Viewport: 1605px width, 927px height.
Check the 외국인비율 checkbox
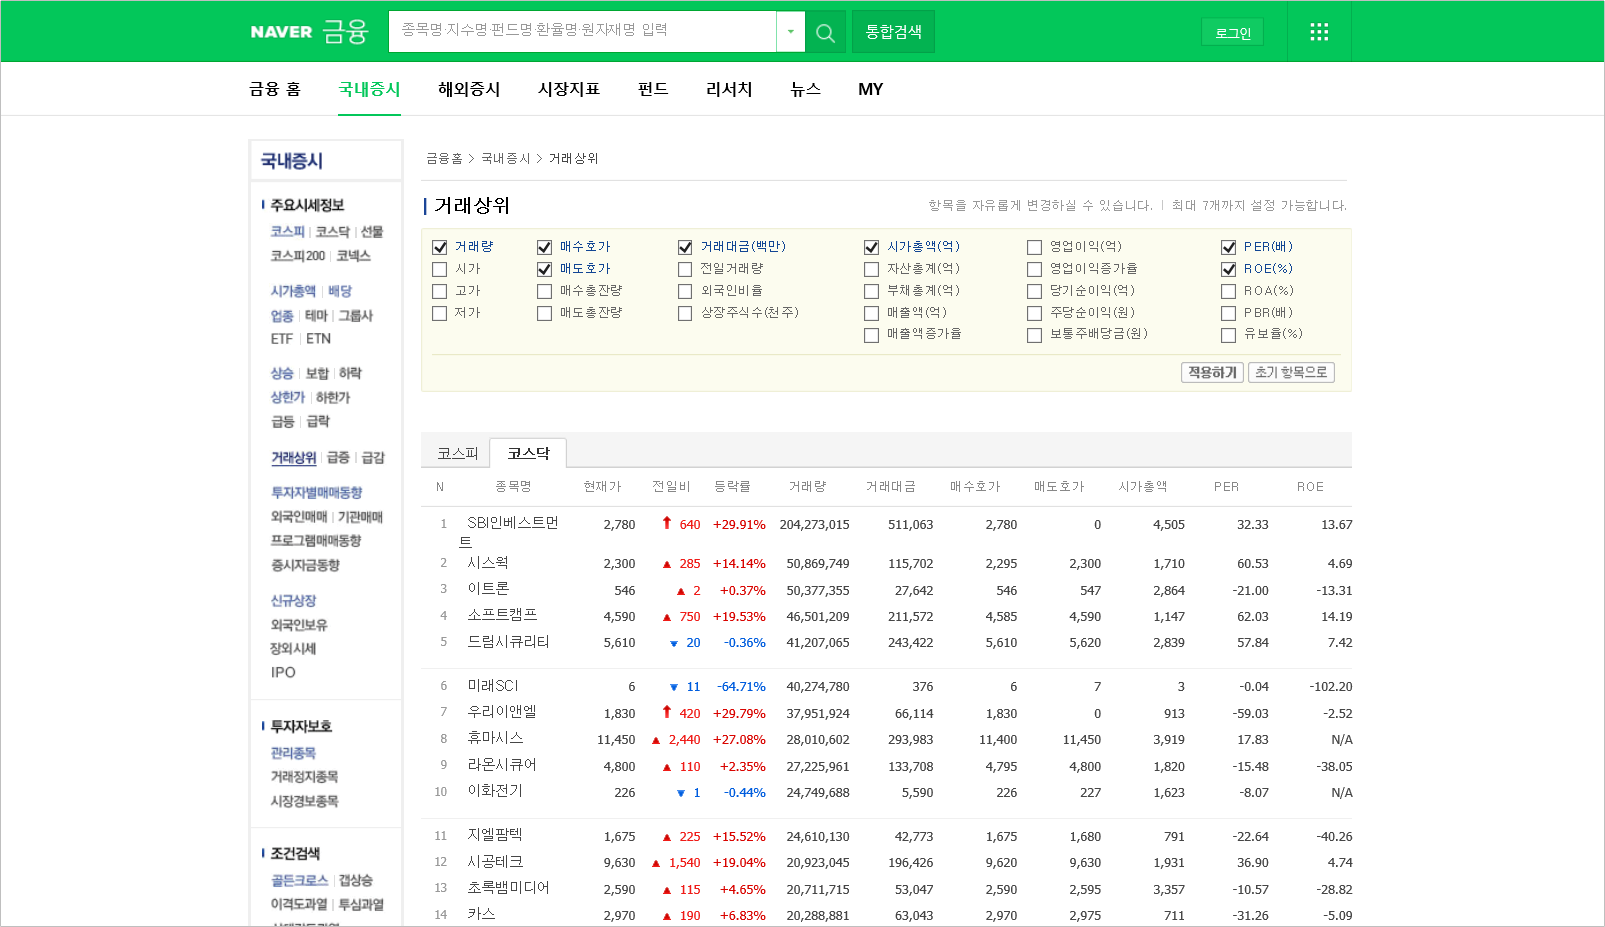[x=685, y=291]
